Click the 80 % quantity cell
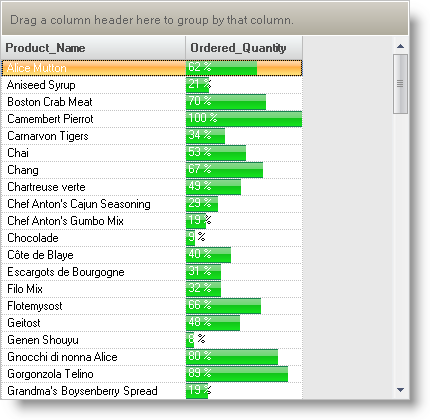 click(x=244, y=357)
